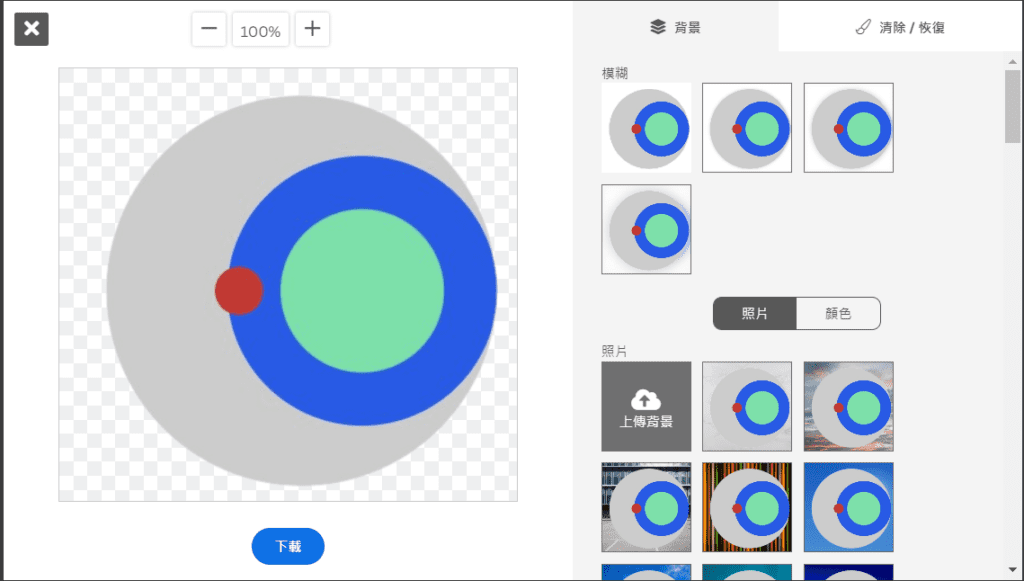Click the 100% zoom level field

point(261,29)
